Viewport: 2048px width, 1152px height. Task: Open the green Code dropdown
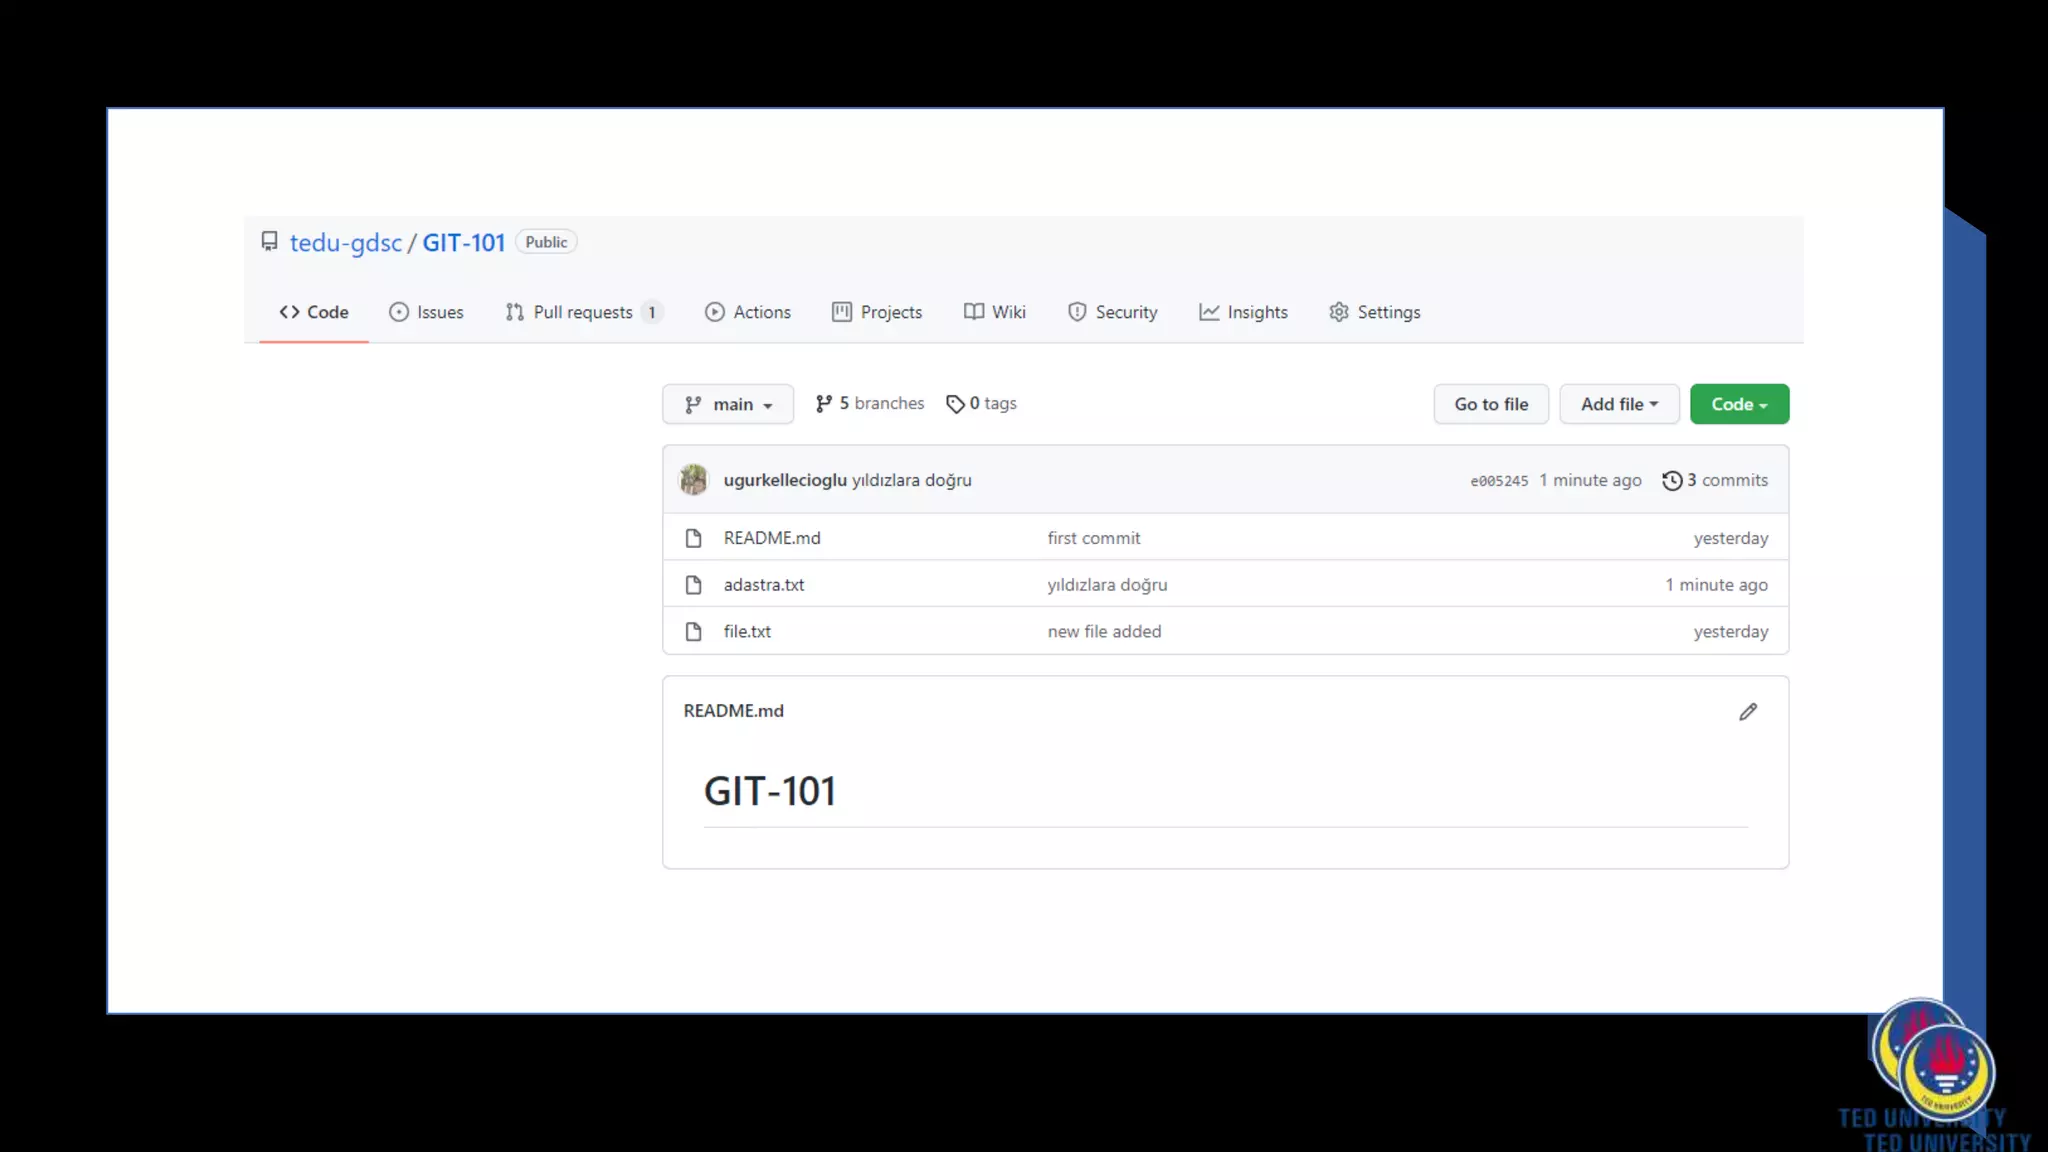pyautogui.click(x=1738, y=404)
